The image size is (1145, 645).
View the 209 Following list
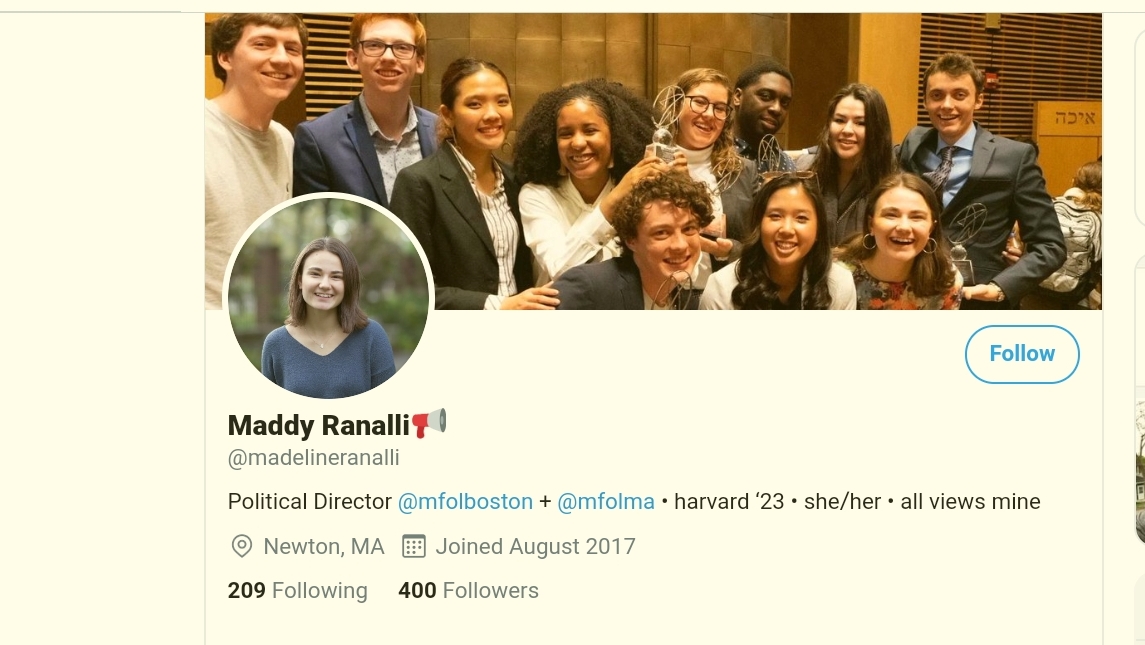[297, 590]
